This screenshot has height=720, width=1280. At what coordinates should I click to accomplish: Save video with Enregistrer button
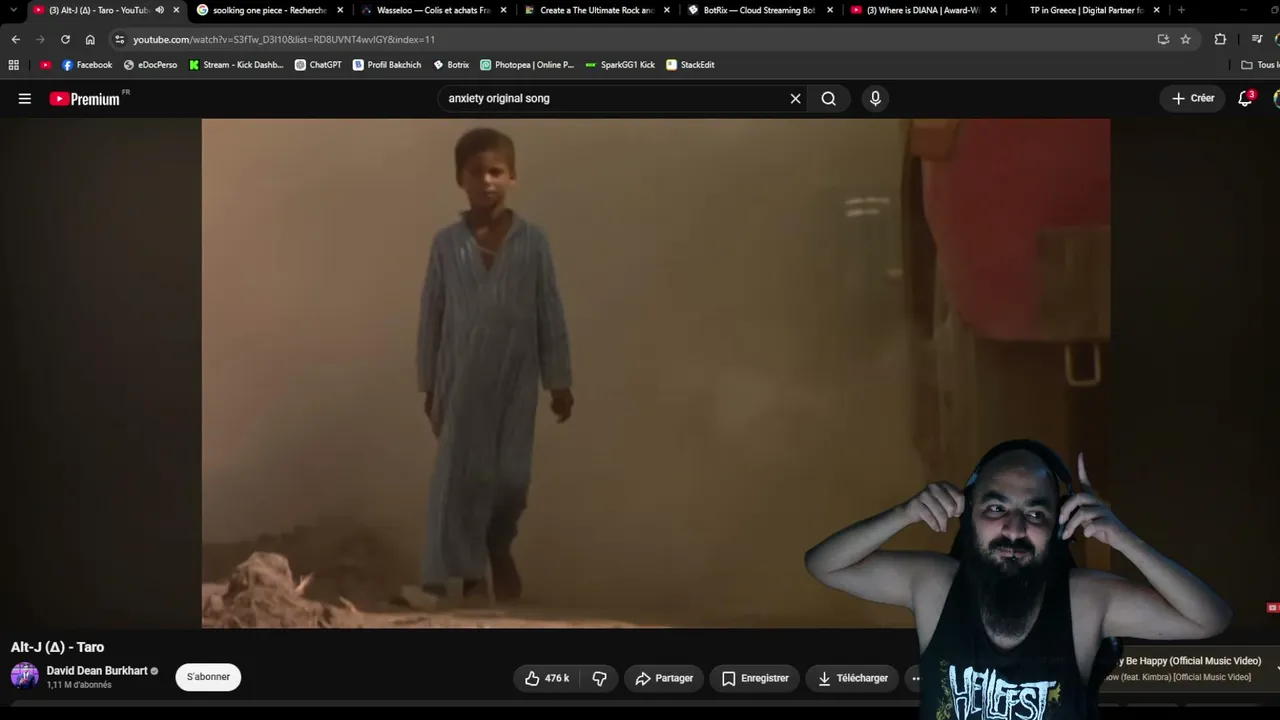[x=755, y=678]
